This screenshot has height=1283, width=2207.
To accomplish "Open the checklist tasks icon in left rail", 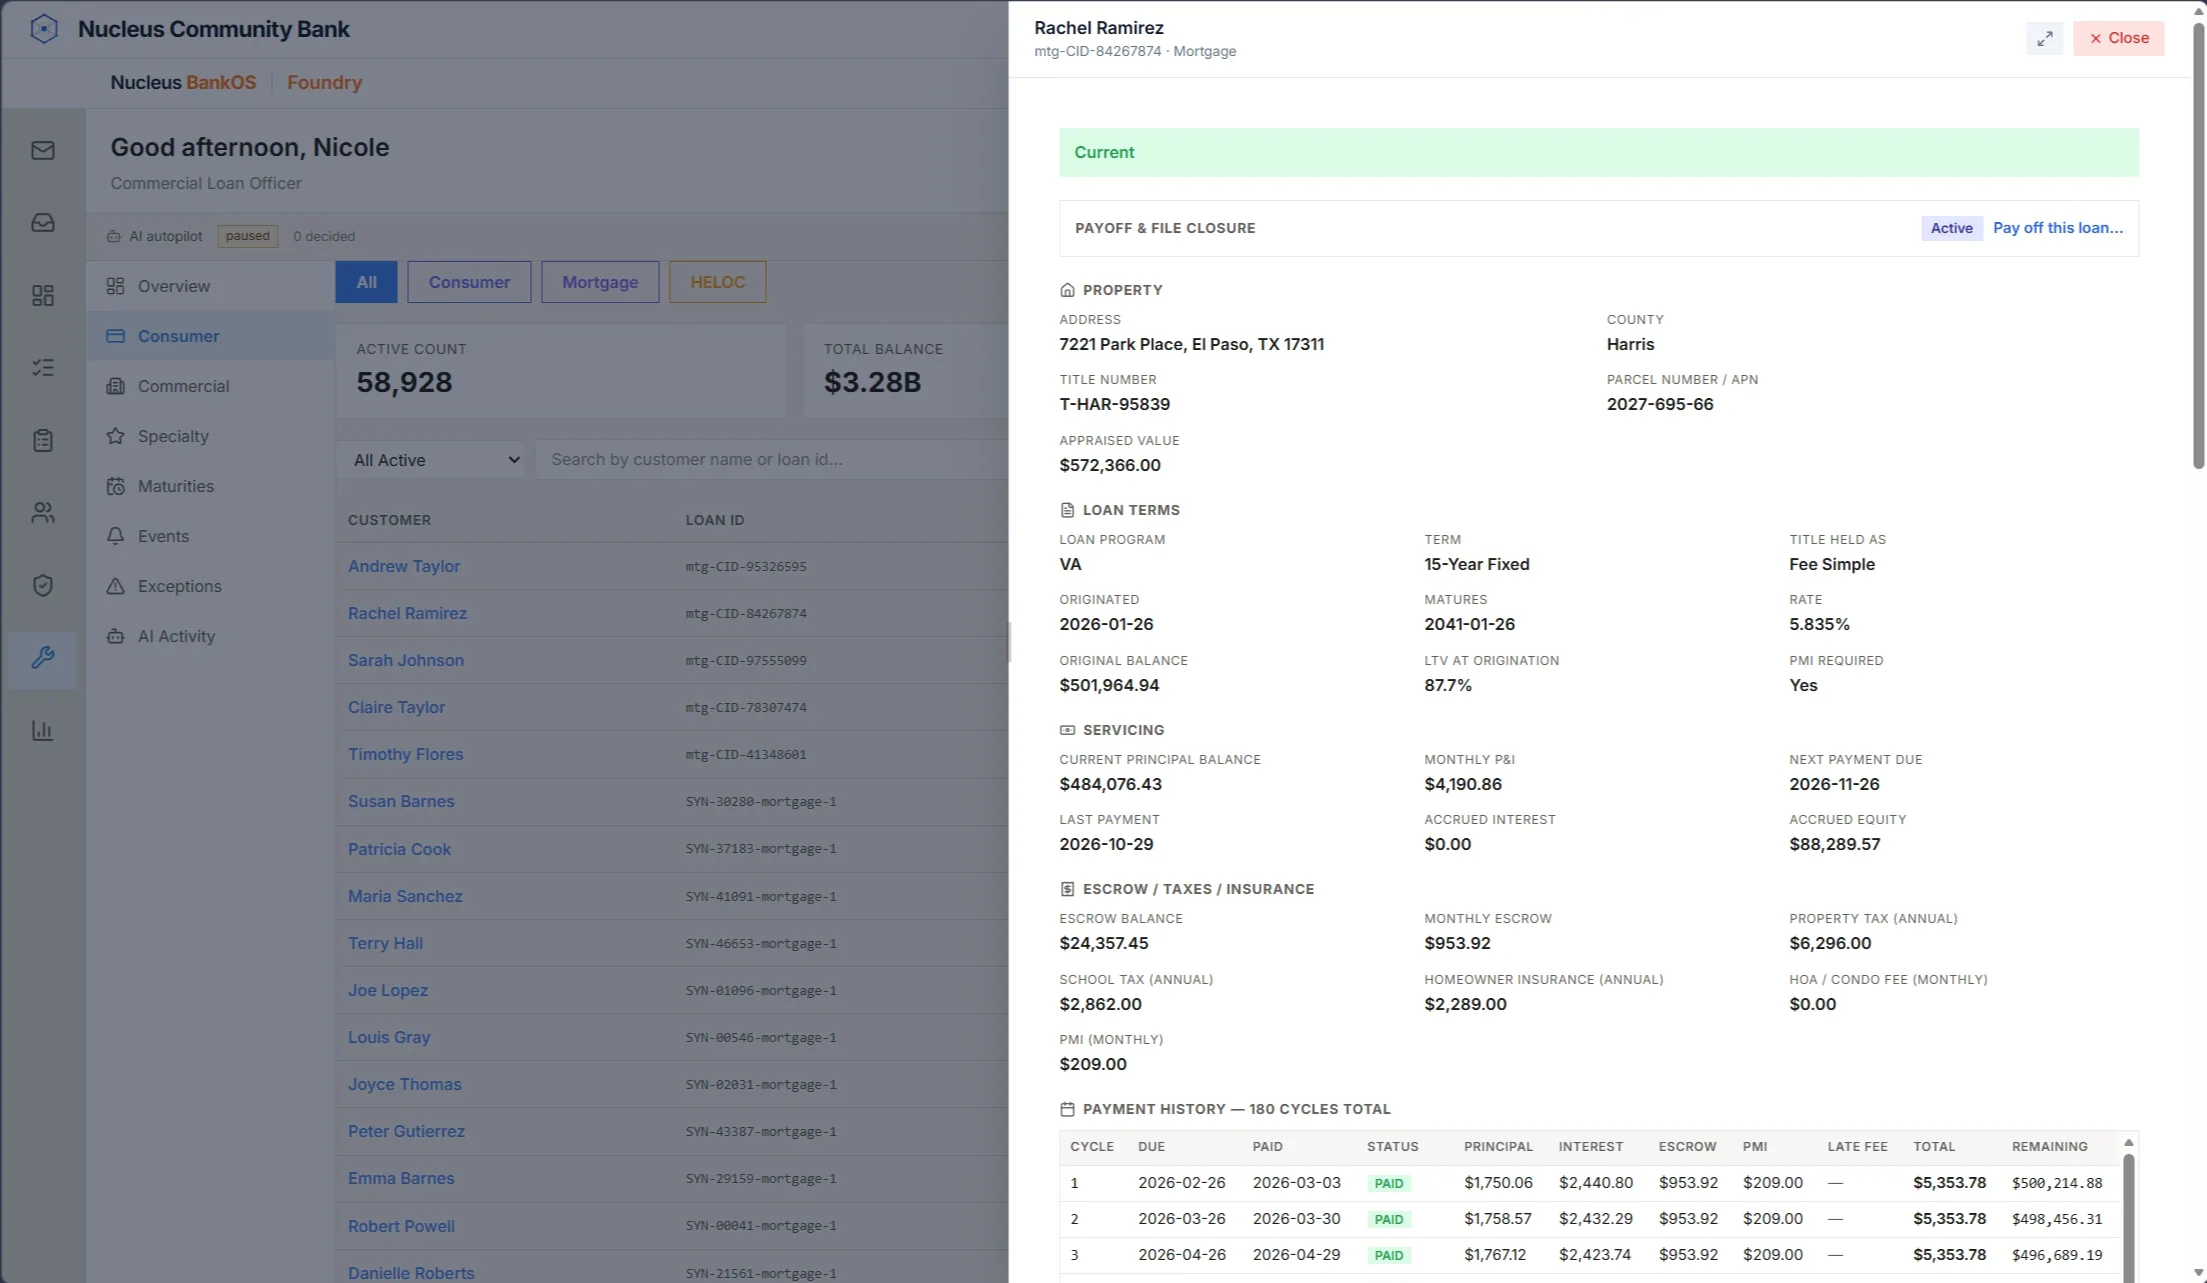I will (x=43, y=368).
